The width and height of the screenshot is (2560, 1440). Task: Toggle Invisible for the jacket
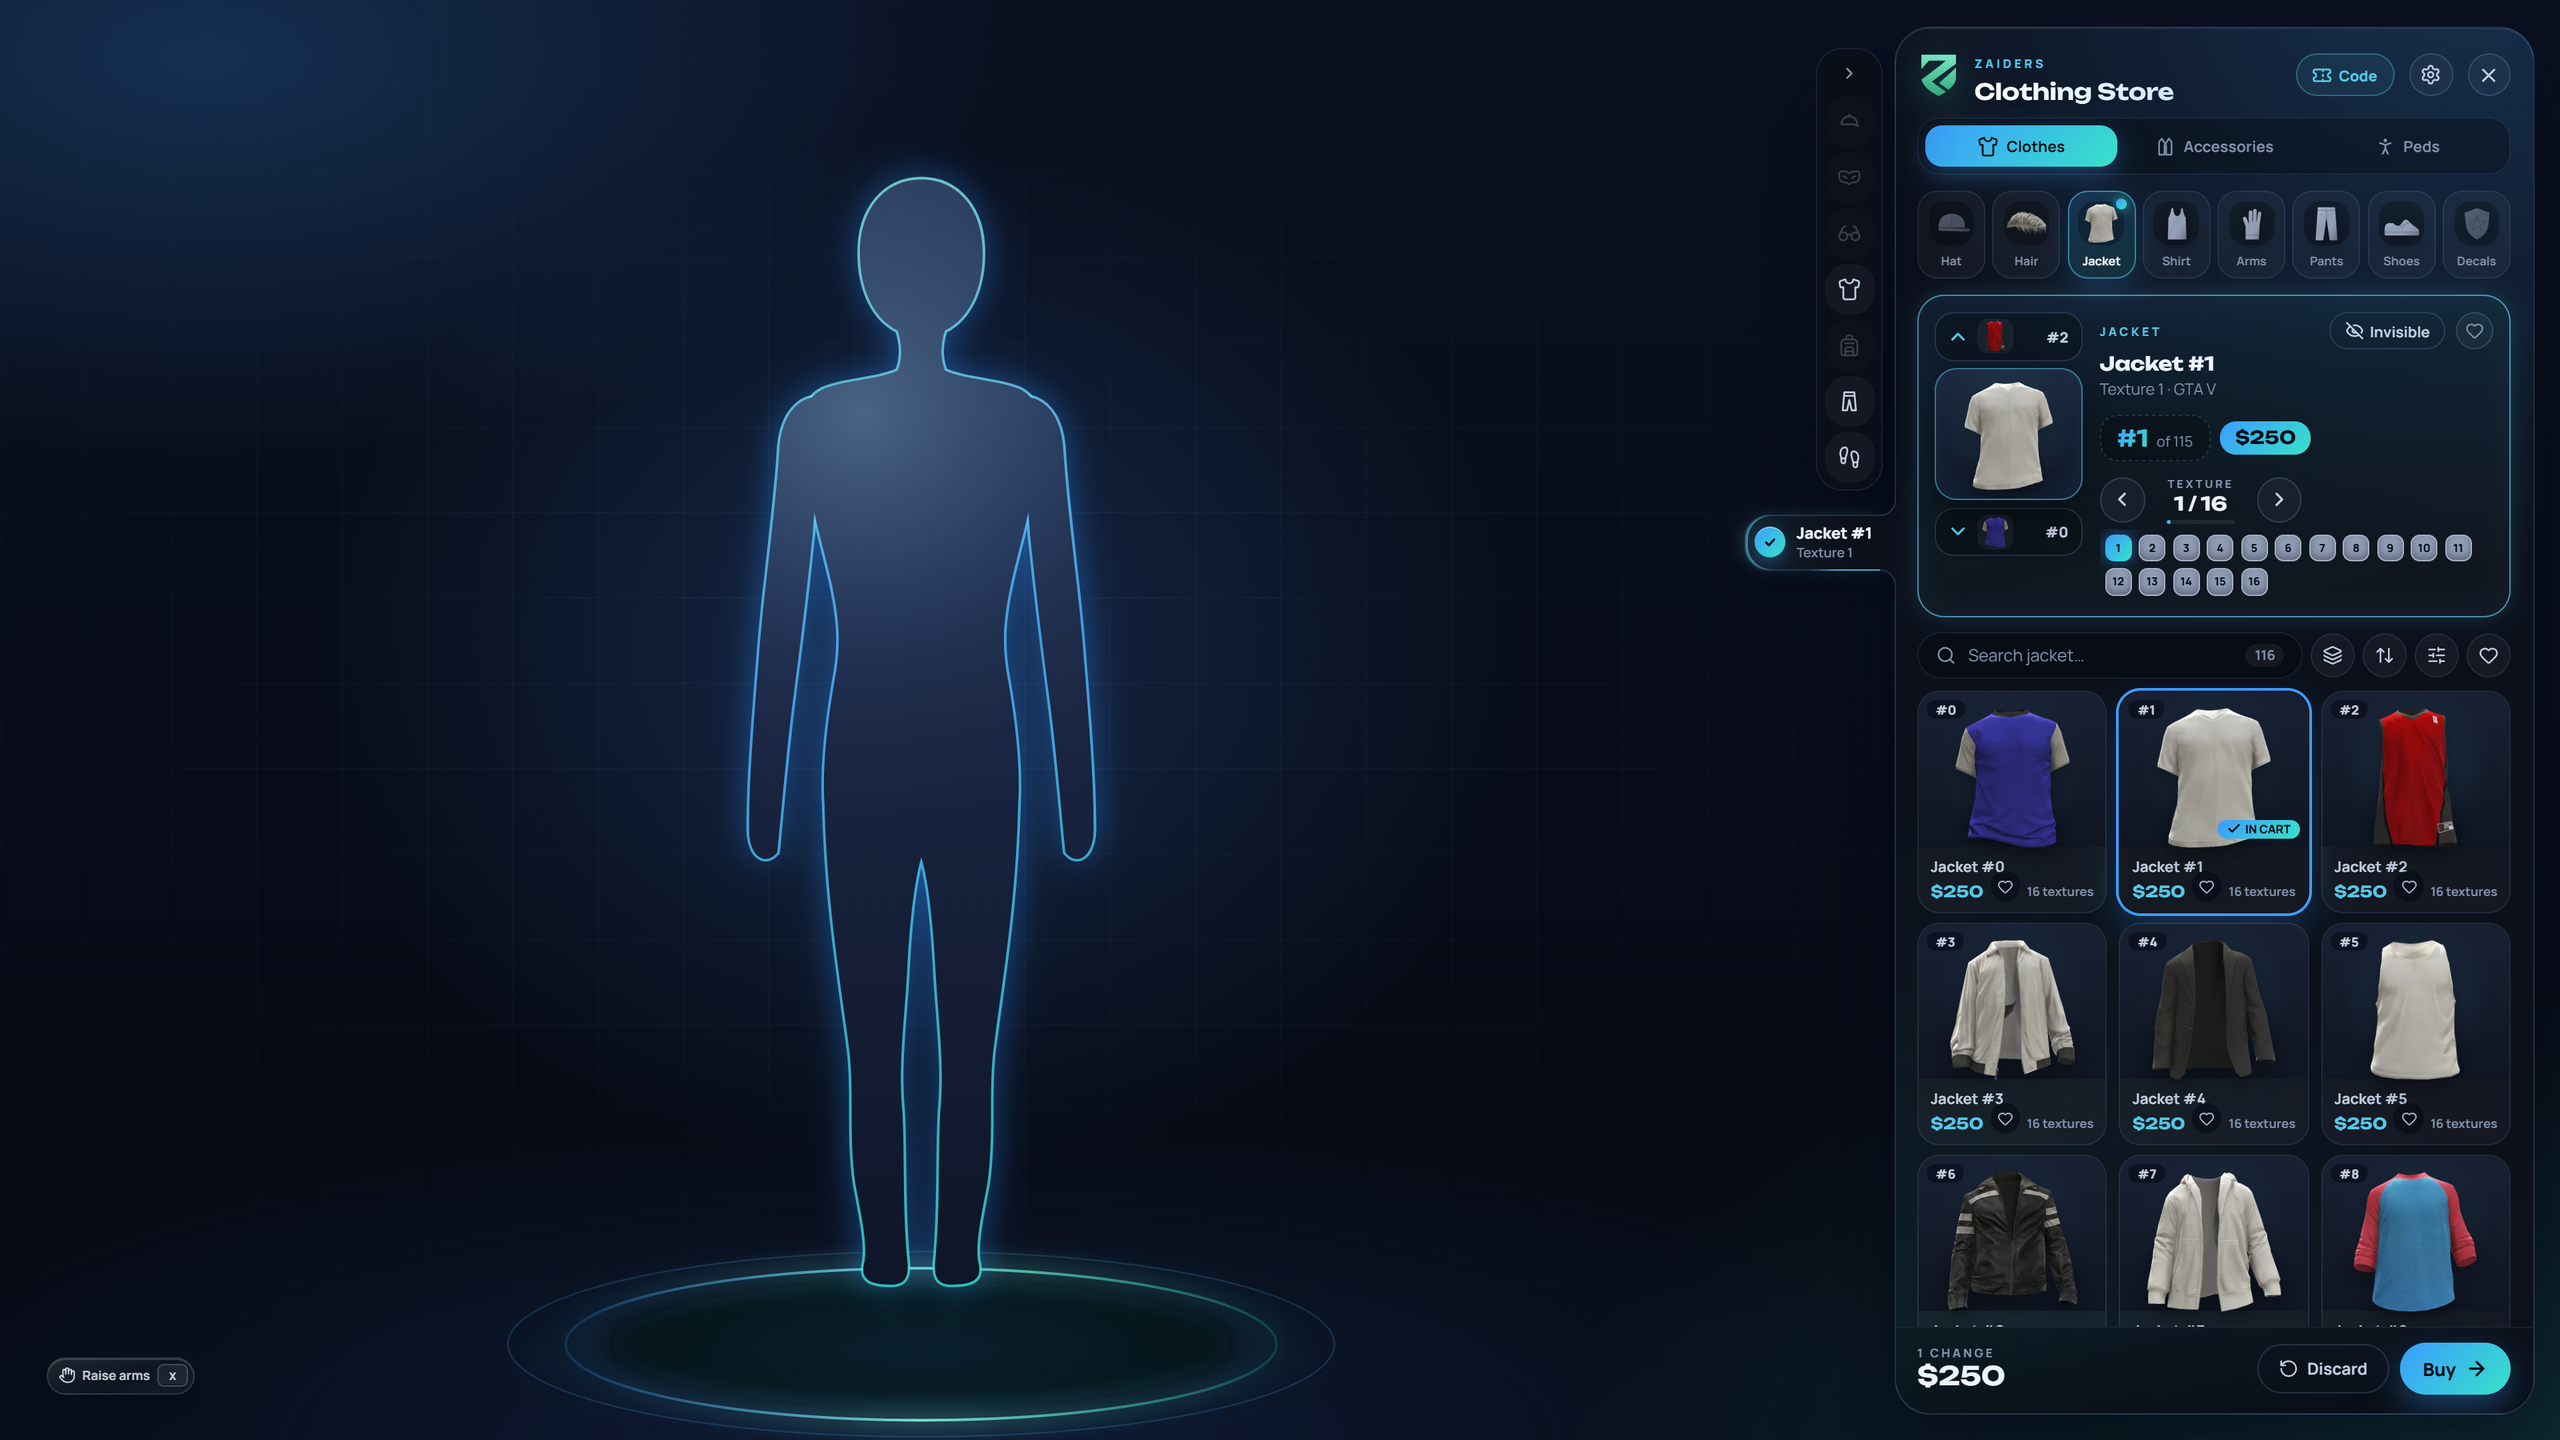tap(2387, 332)
